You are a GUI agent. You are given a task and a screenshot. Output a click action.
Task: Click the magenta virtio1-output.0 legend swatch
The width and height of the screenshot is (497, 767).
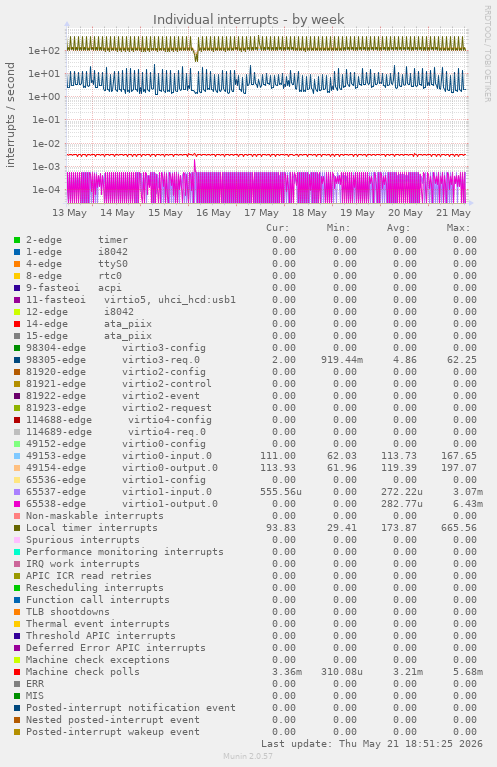pos(17,504)
